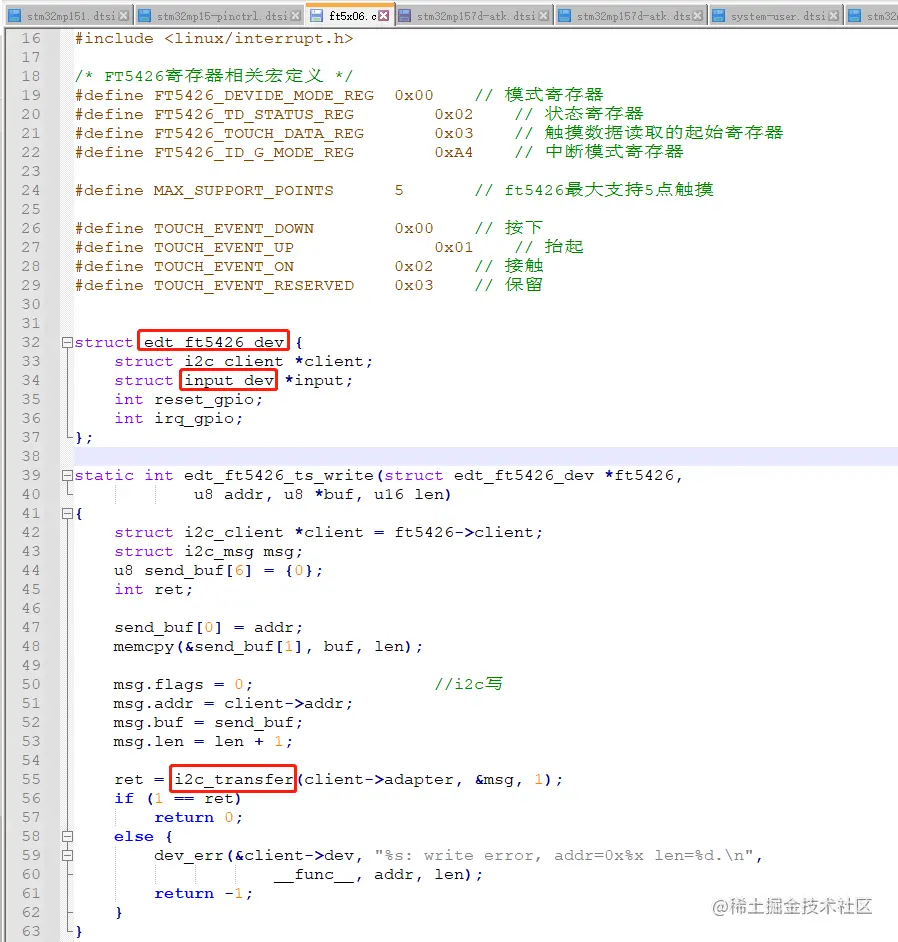
Task: Click MAX_SUPPORT_POINTS macro name
Action: click(x=243, y=190)
